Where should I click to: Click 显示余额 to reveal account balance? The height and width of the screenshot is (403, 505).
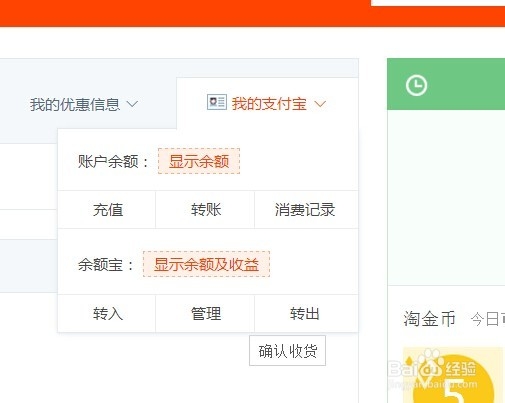(199, 161)
